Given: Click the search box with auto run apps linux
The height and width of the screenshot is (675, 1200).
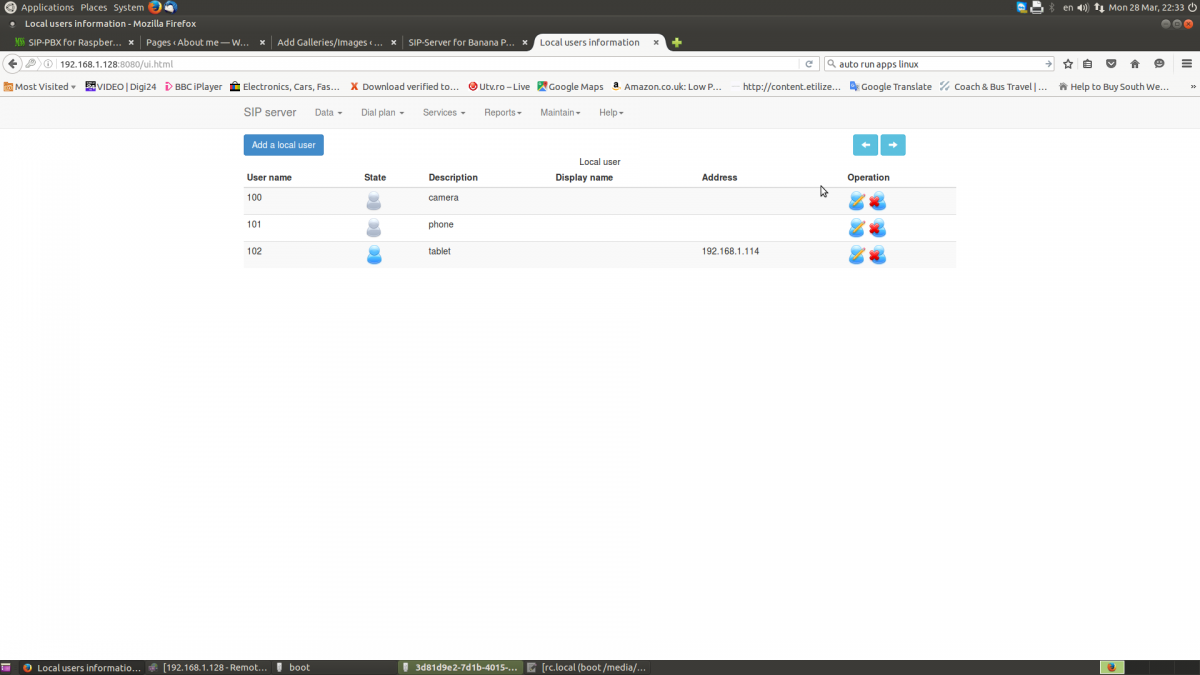Looking at the screenshot, I should 935,64.
